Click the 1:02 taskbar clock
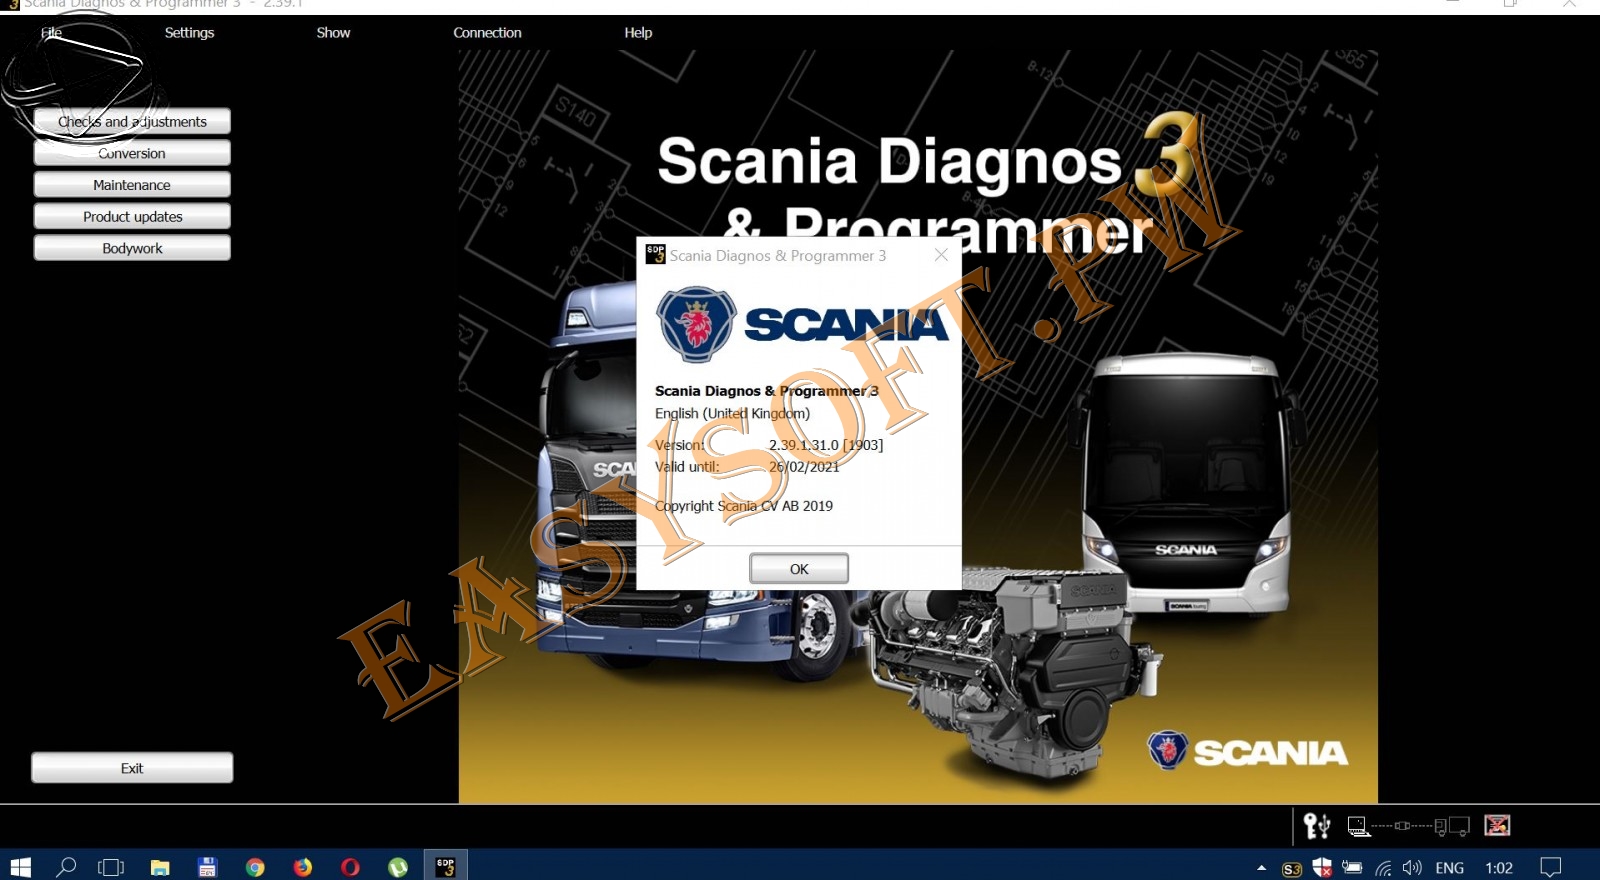This screenshot has width=1600, height=880. tap(1499, 868)
